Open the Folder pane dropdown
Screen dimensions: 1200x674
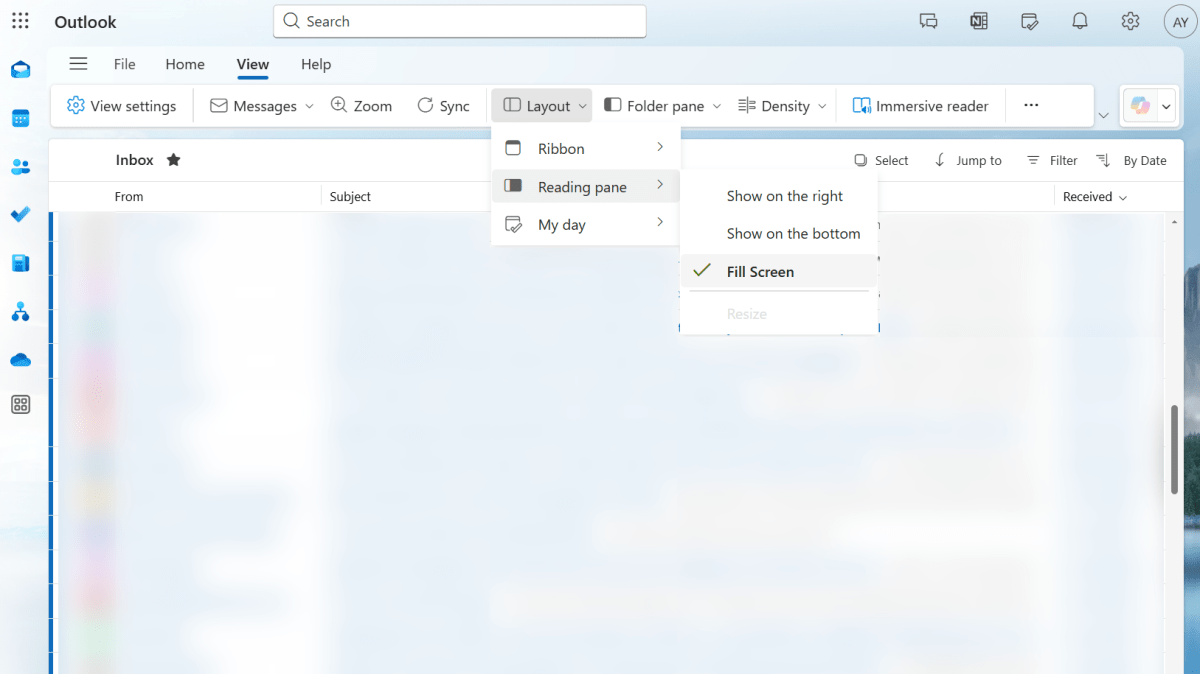[x=662, y=106]
